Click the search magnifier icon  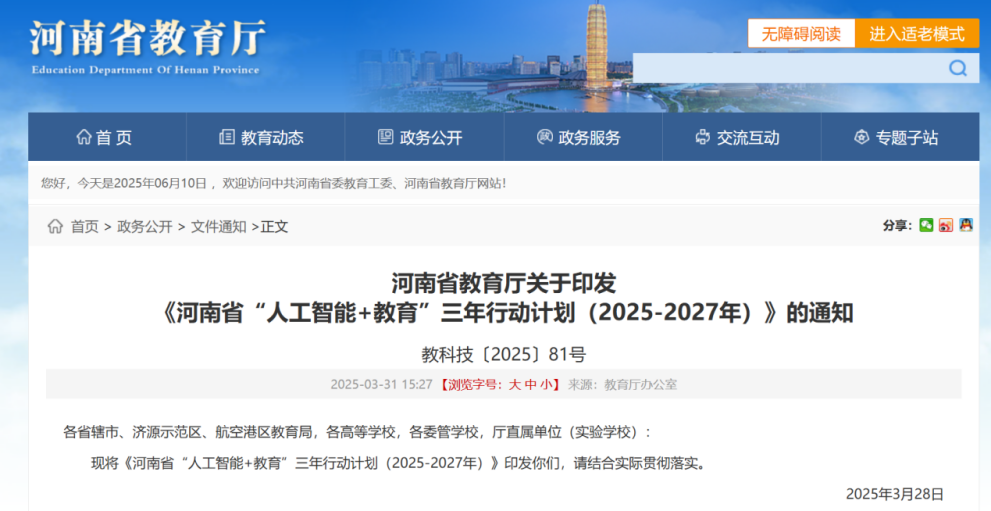958,68
